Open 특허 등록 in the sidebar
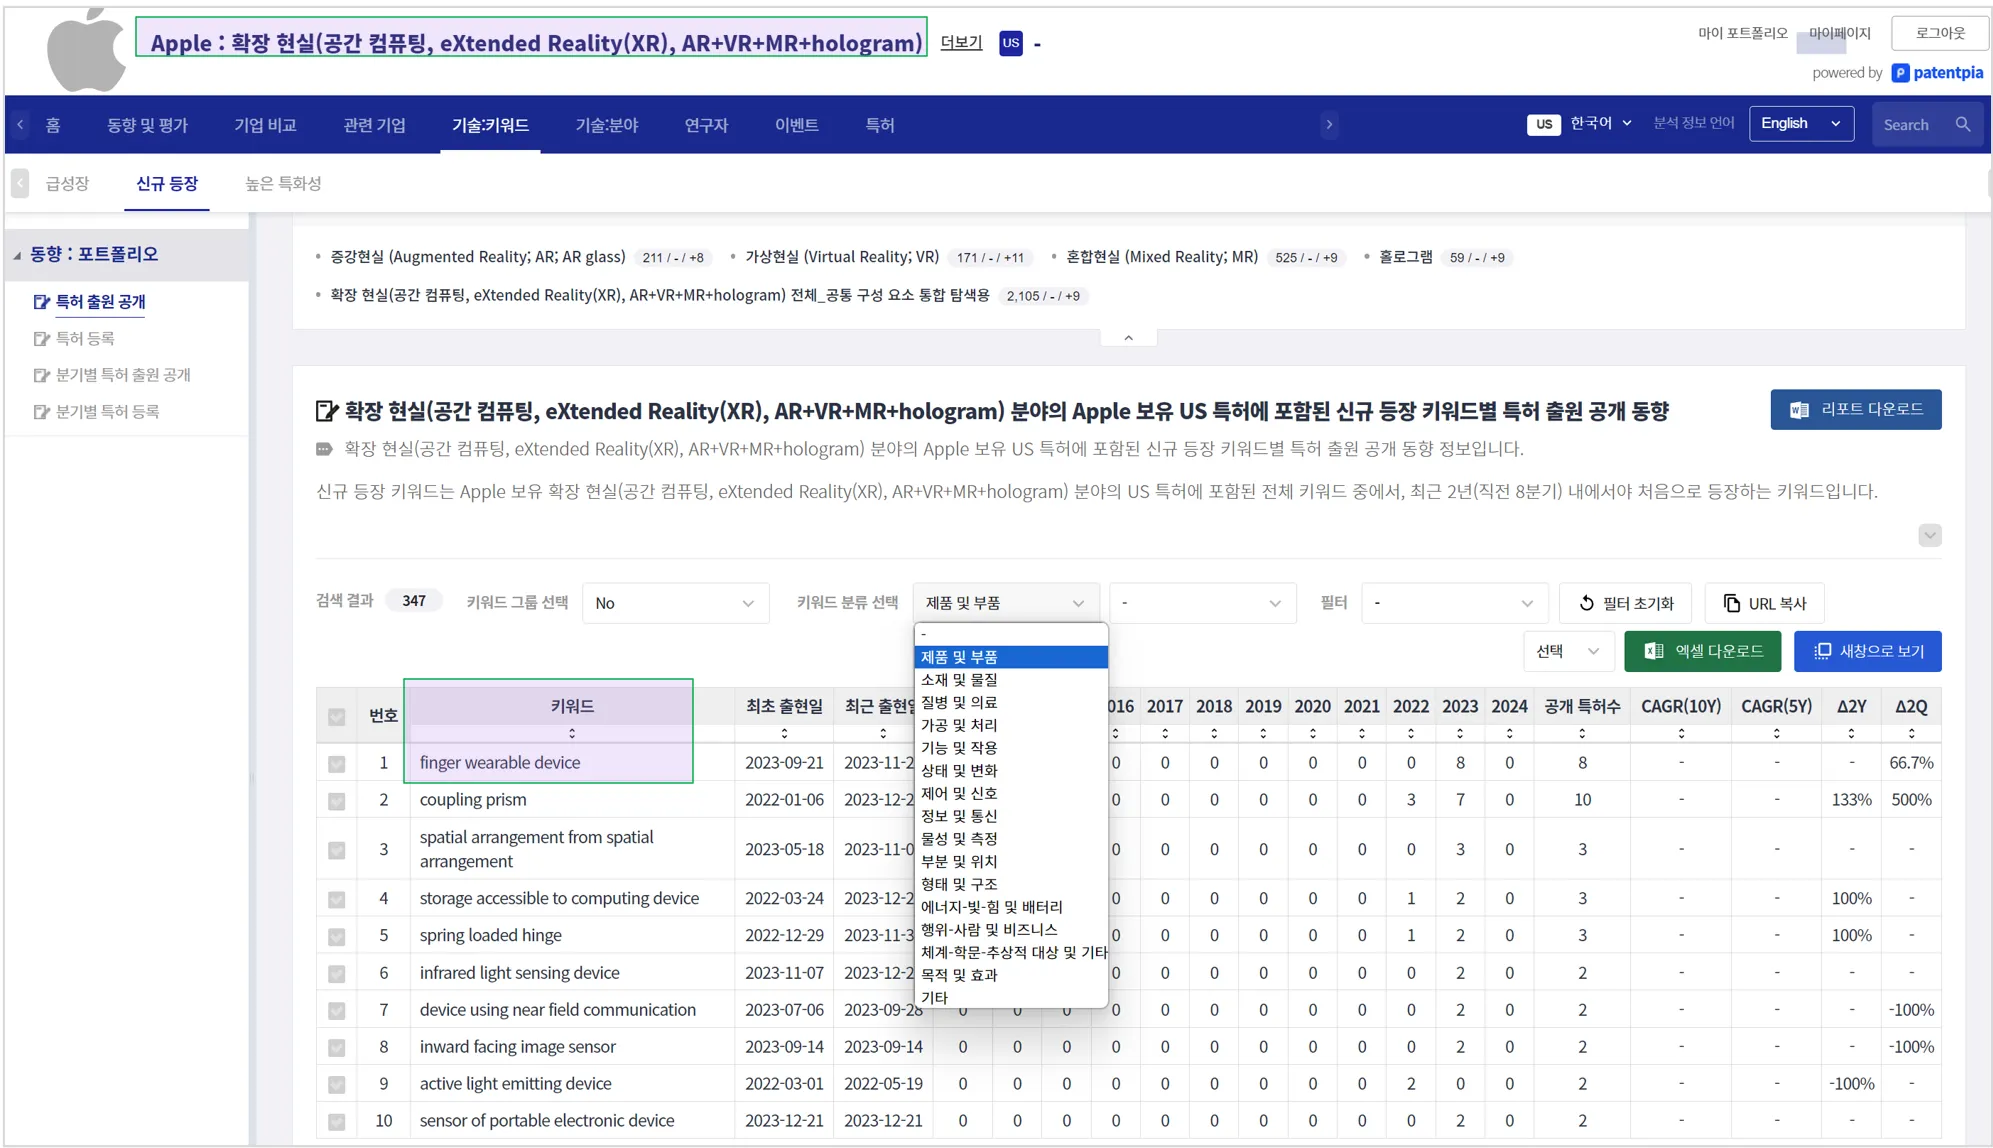This screenshot has width=1993, height=1148. 85,339
